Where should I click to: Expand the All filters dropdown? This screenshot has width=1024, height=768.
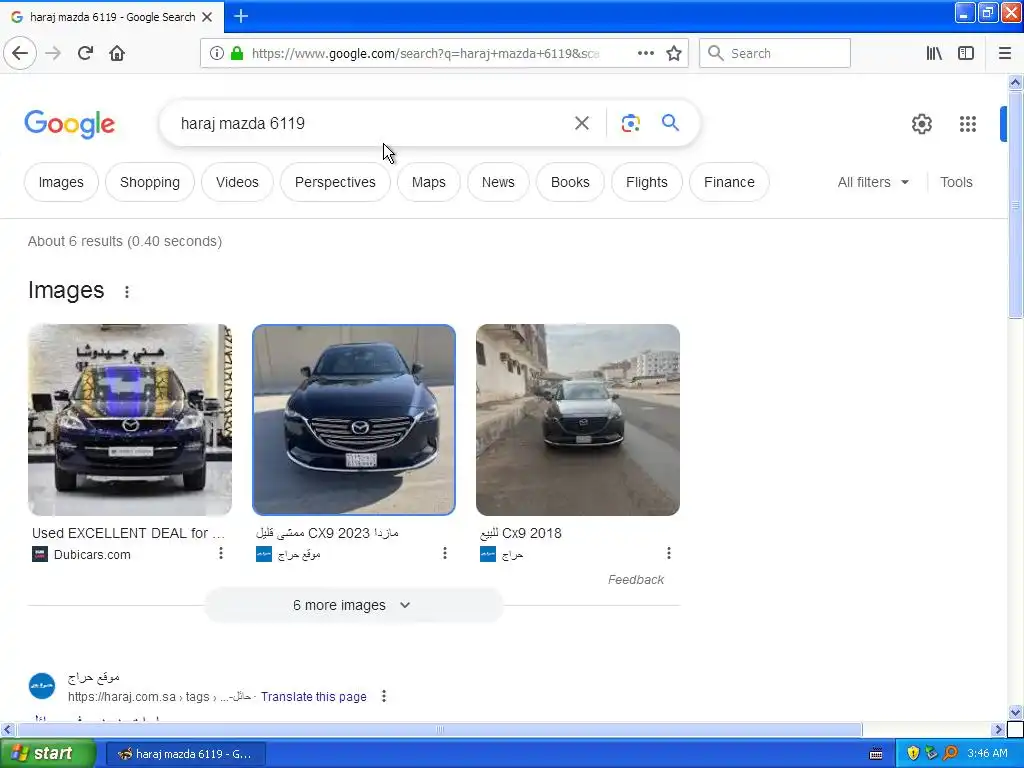[873, 182]
